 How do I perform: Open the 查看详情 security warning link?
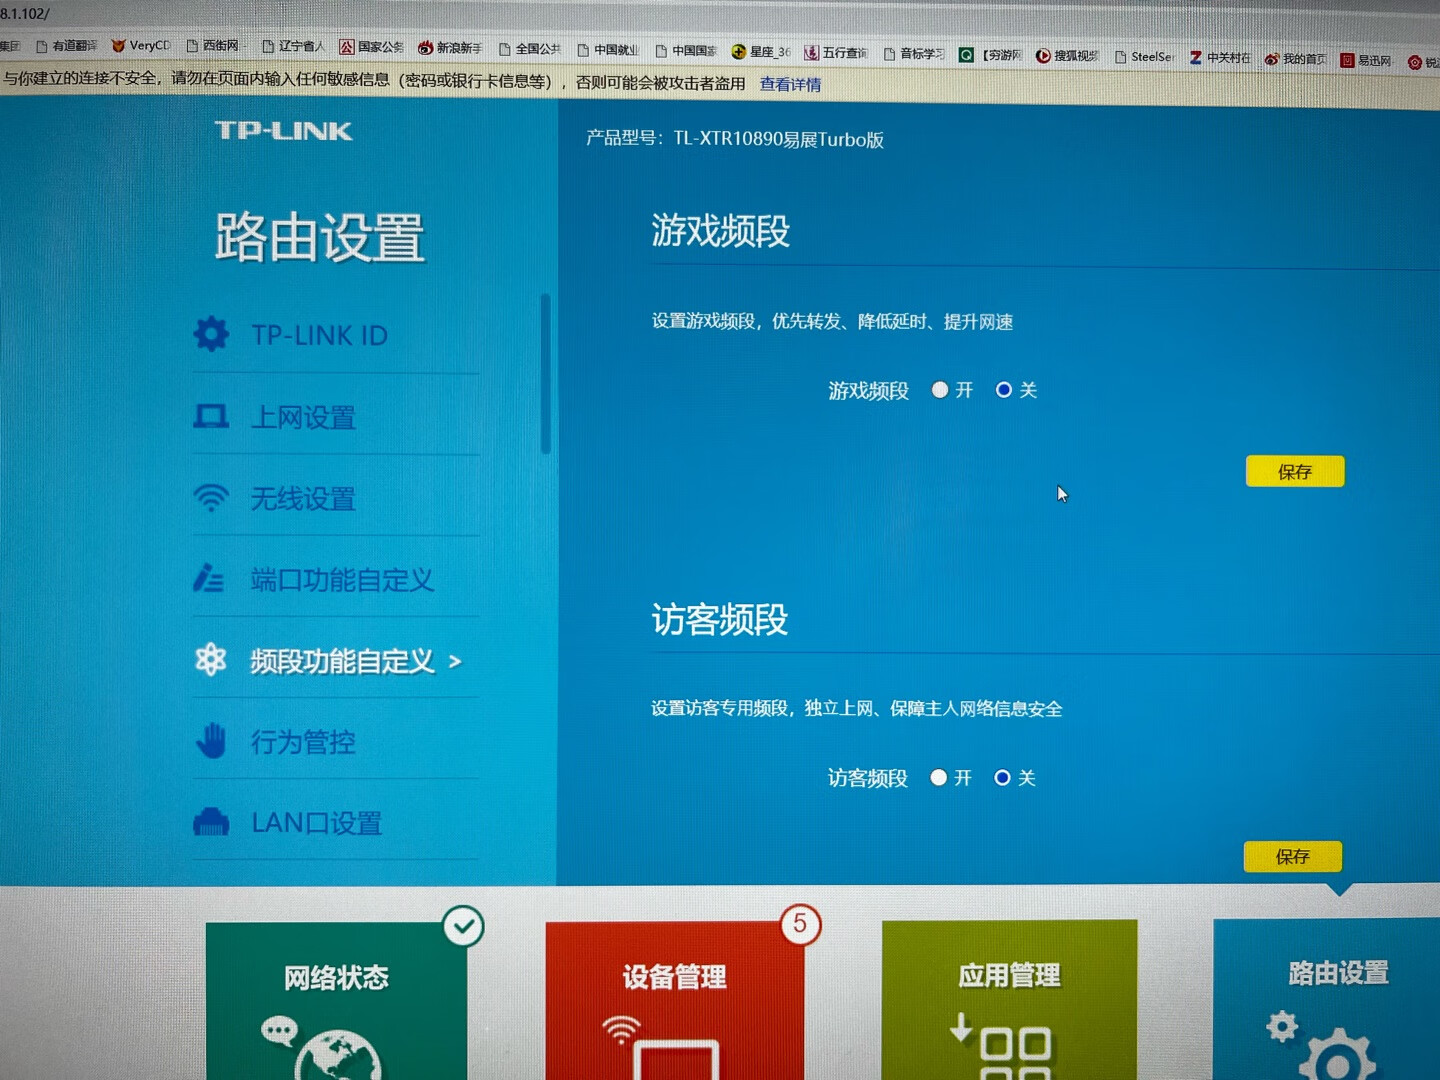point(790,84)
